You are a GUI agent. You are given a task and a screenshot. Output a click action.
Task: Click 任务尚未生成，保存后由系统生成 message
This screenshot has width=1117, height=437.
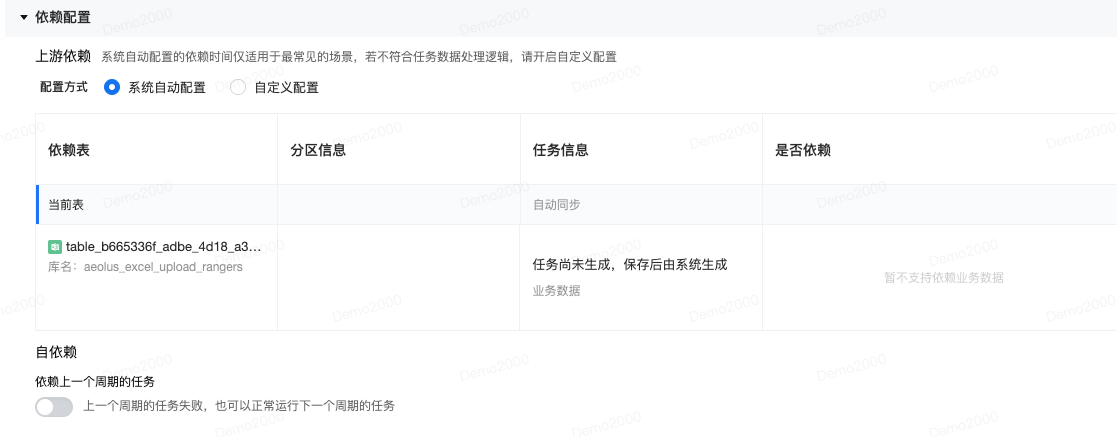pos(630,264)
